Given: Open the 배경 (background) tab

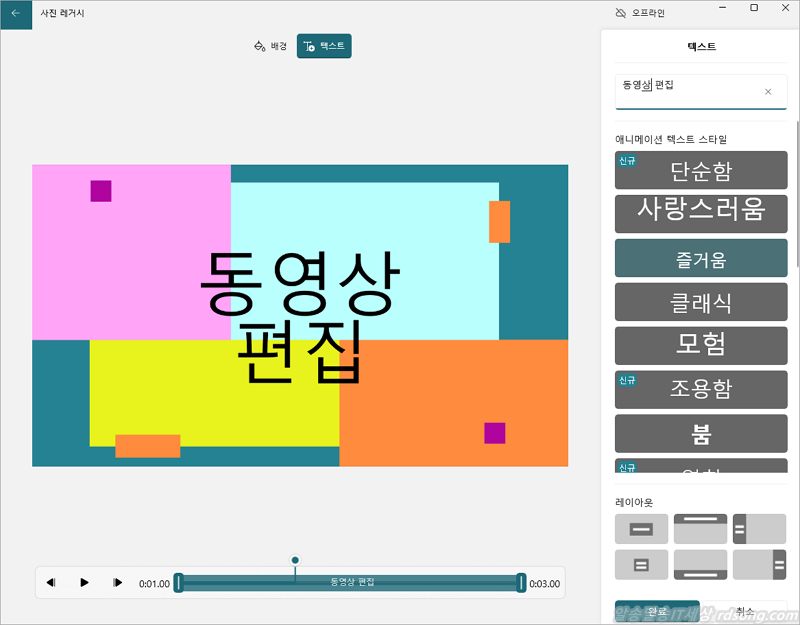Looking at the screenshot, I should [x=271, y=46].
